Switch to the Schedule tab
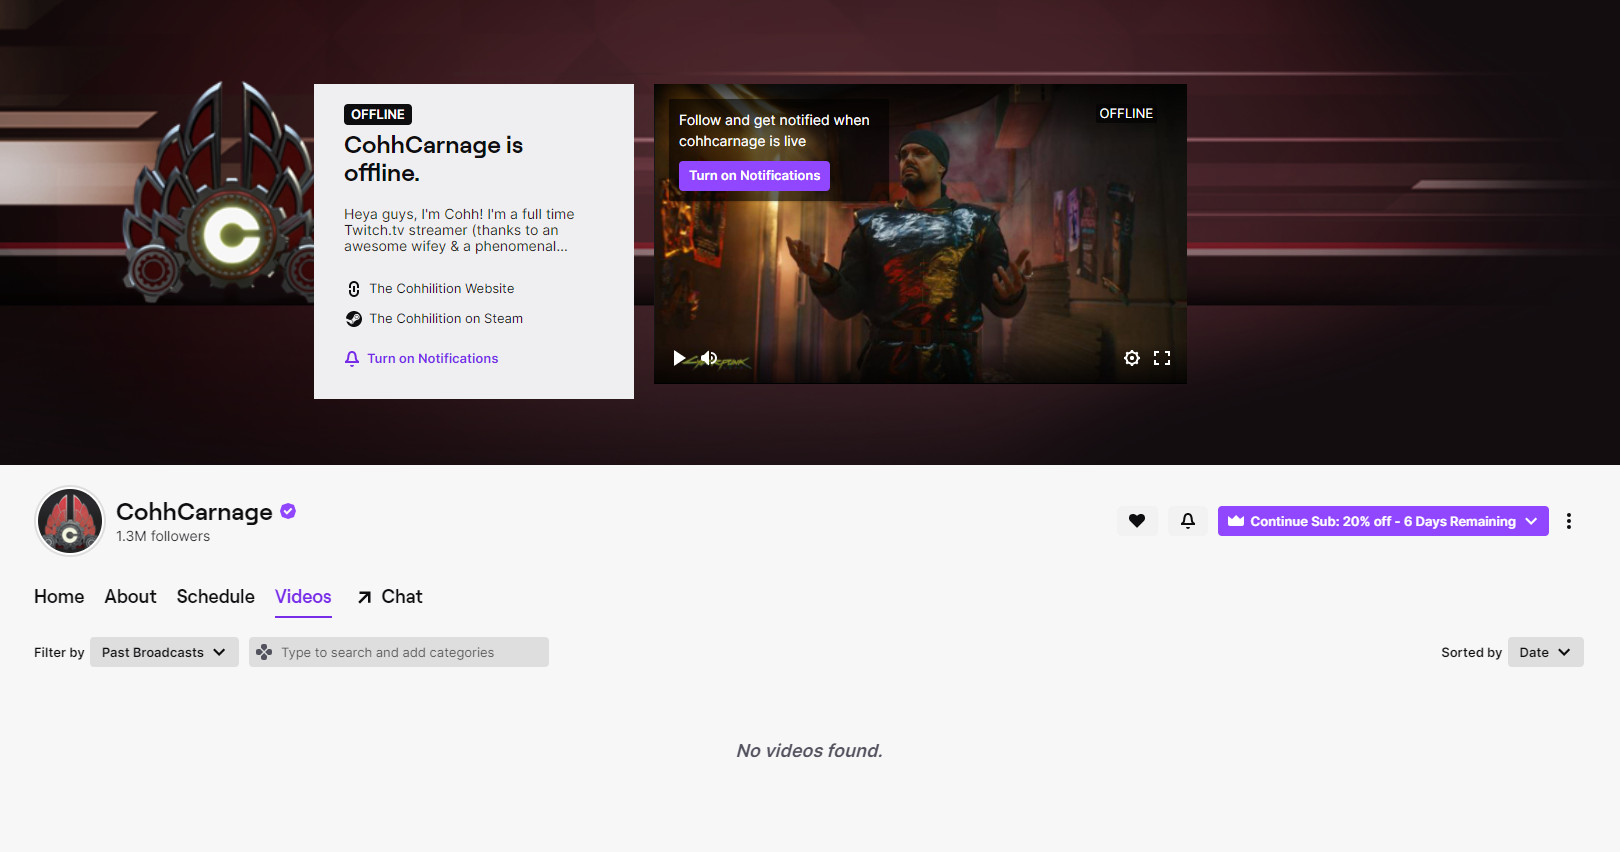The height and width of the screenshot is (852, 1620). pos(216,597)
